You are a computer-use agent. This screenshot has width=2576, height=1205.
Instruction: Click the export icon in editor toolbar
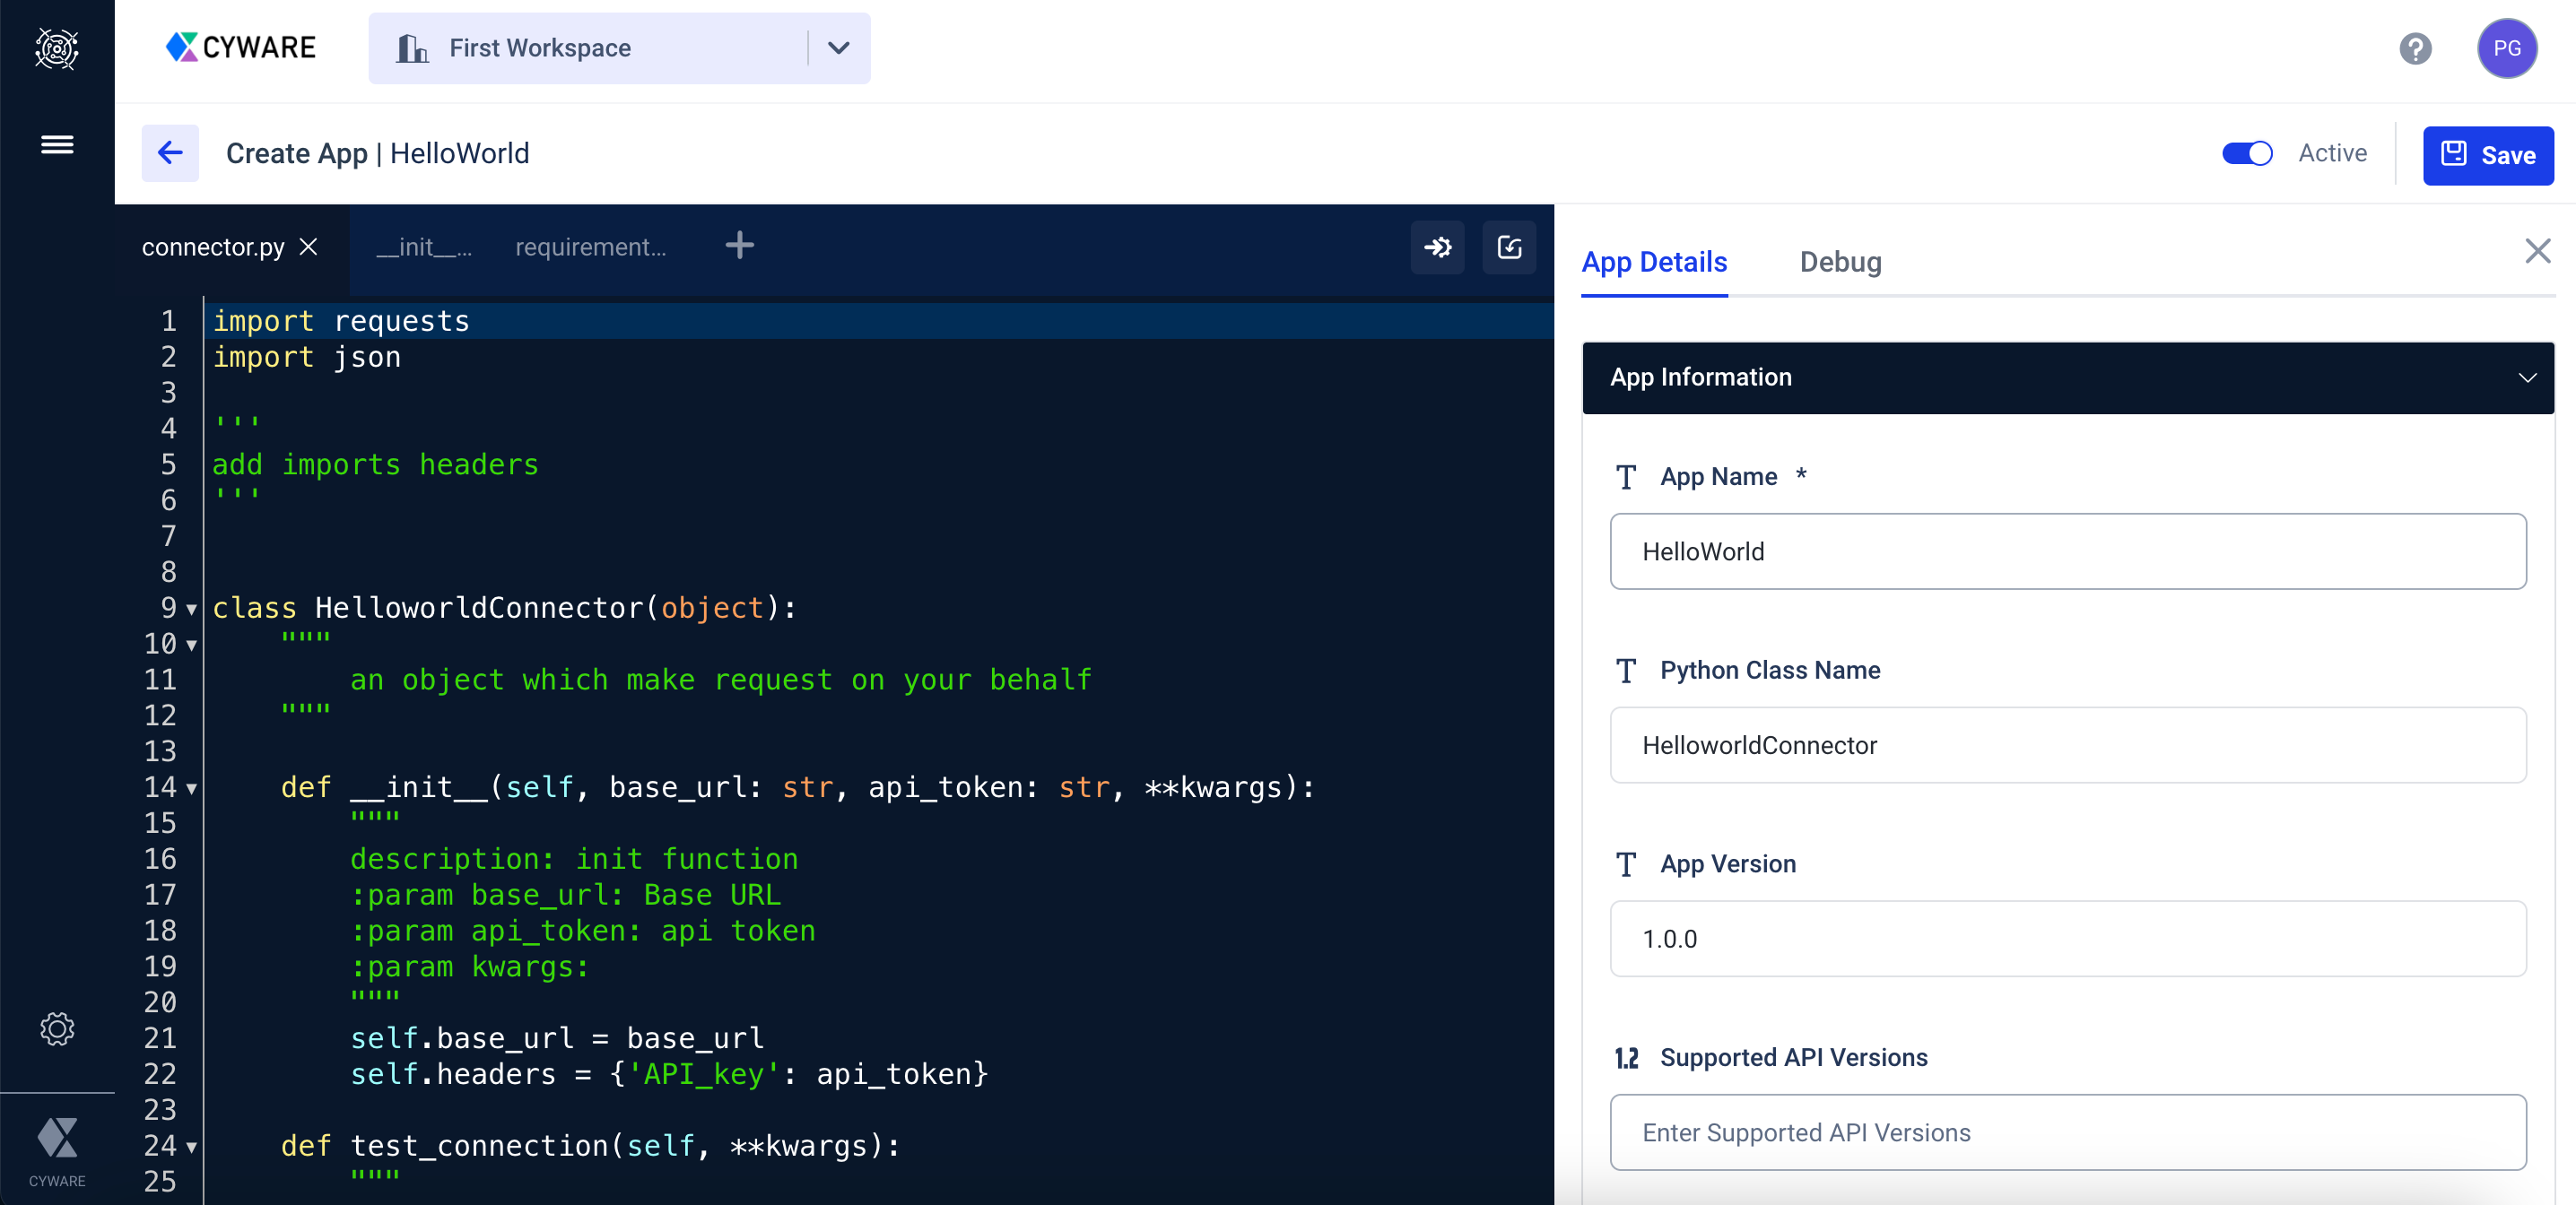point(1509,247)
